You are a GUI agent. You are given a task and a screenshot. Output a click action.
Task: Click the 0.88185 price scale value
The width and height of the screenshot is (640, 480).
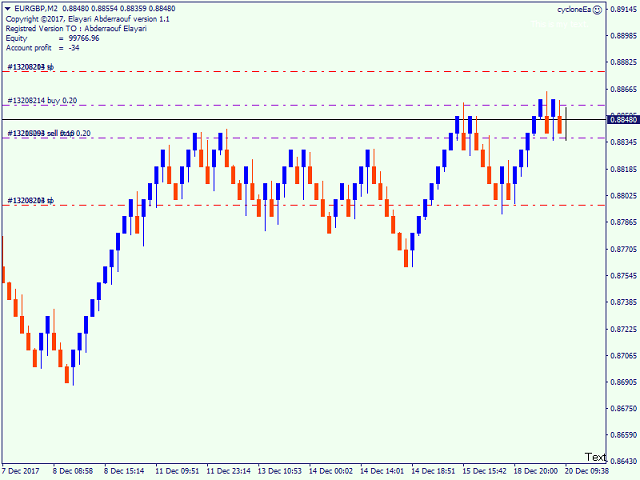624,169
